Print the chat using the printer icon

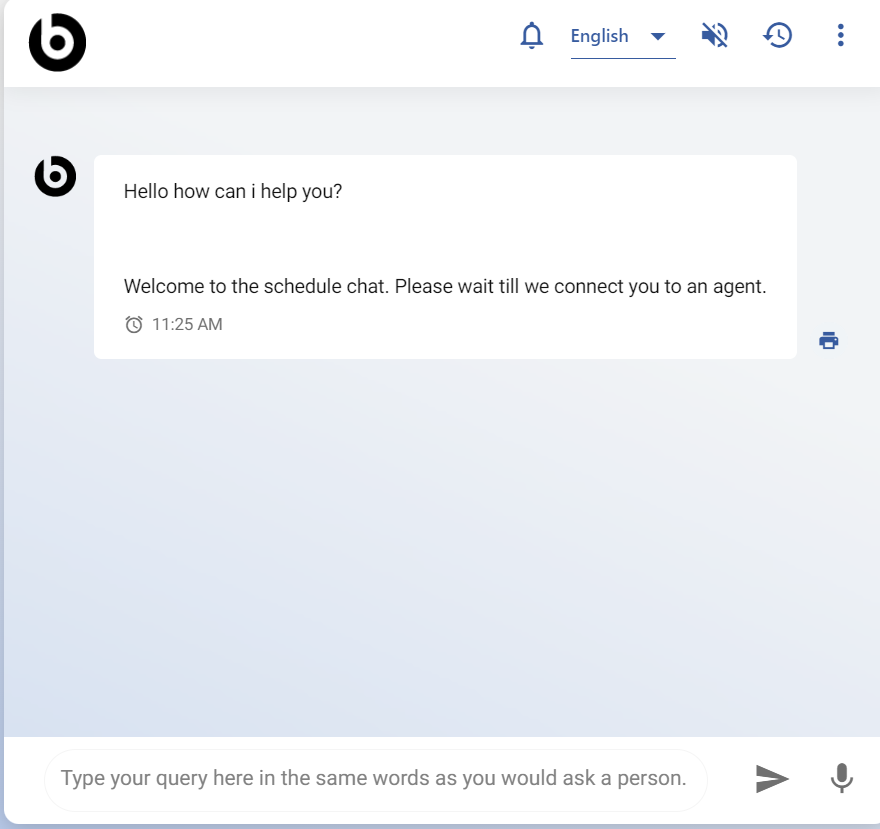(x=828, y=340)
